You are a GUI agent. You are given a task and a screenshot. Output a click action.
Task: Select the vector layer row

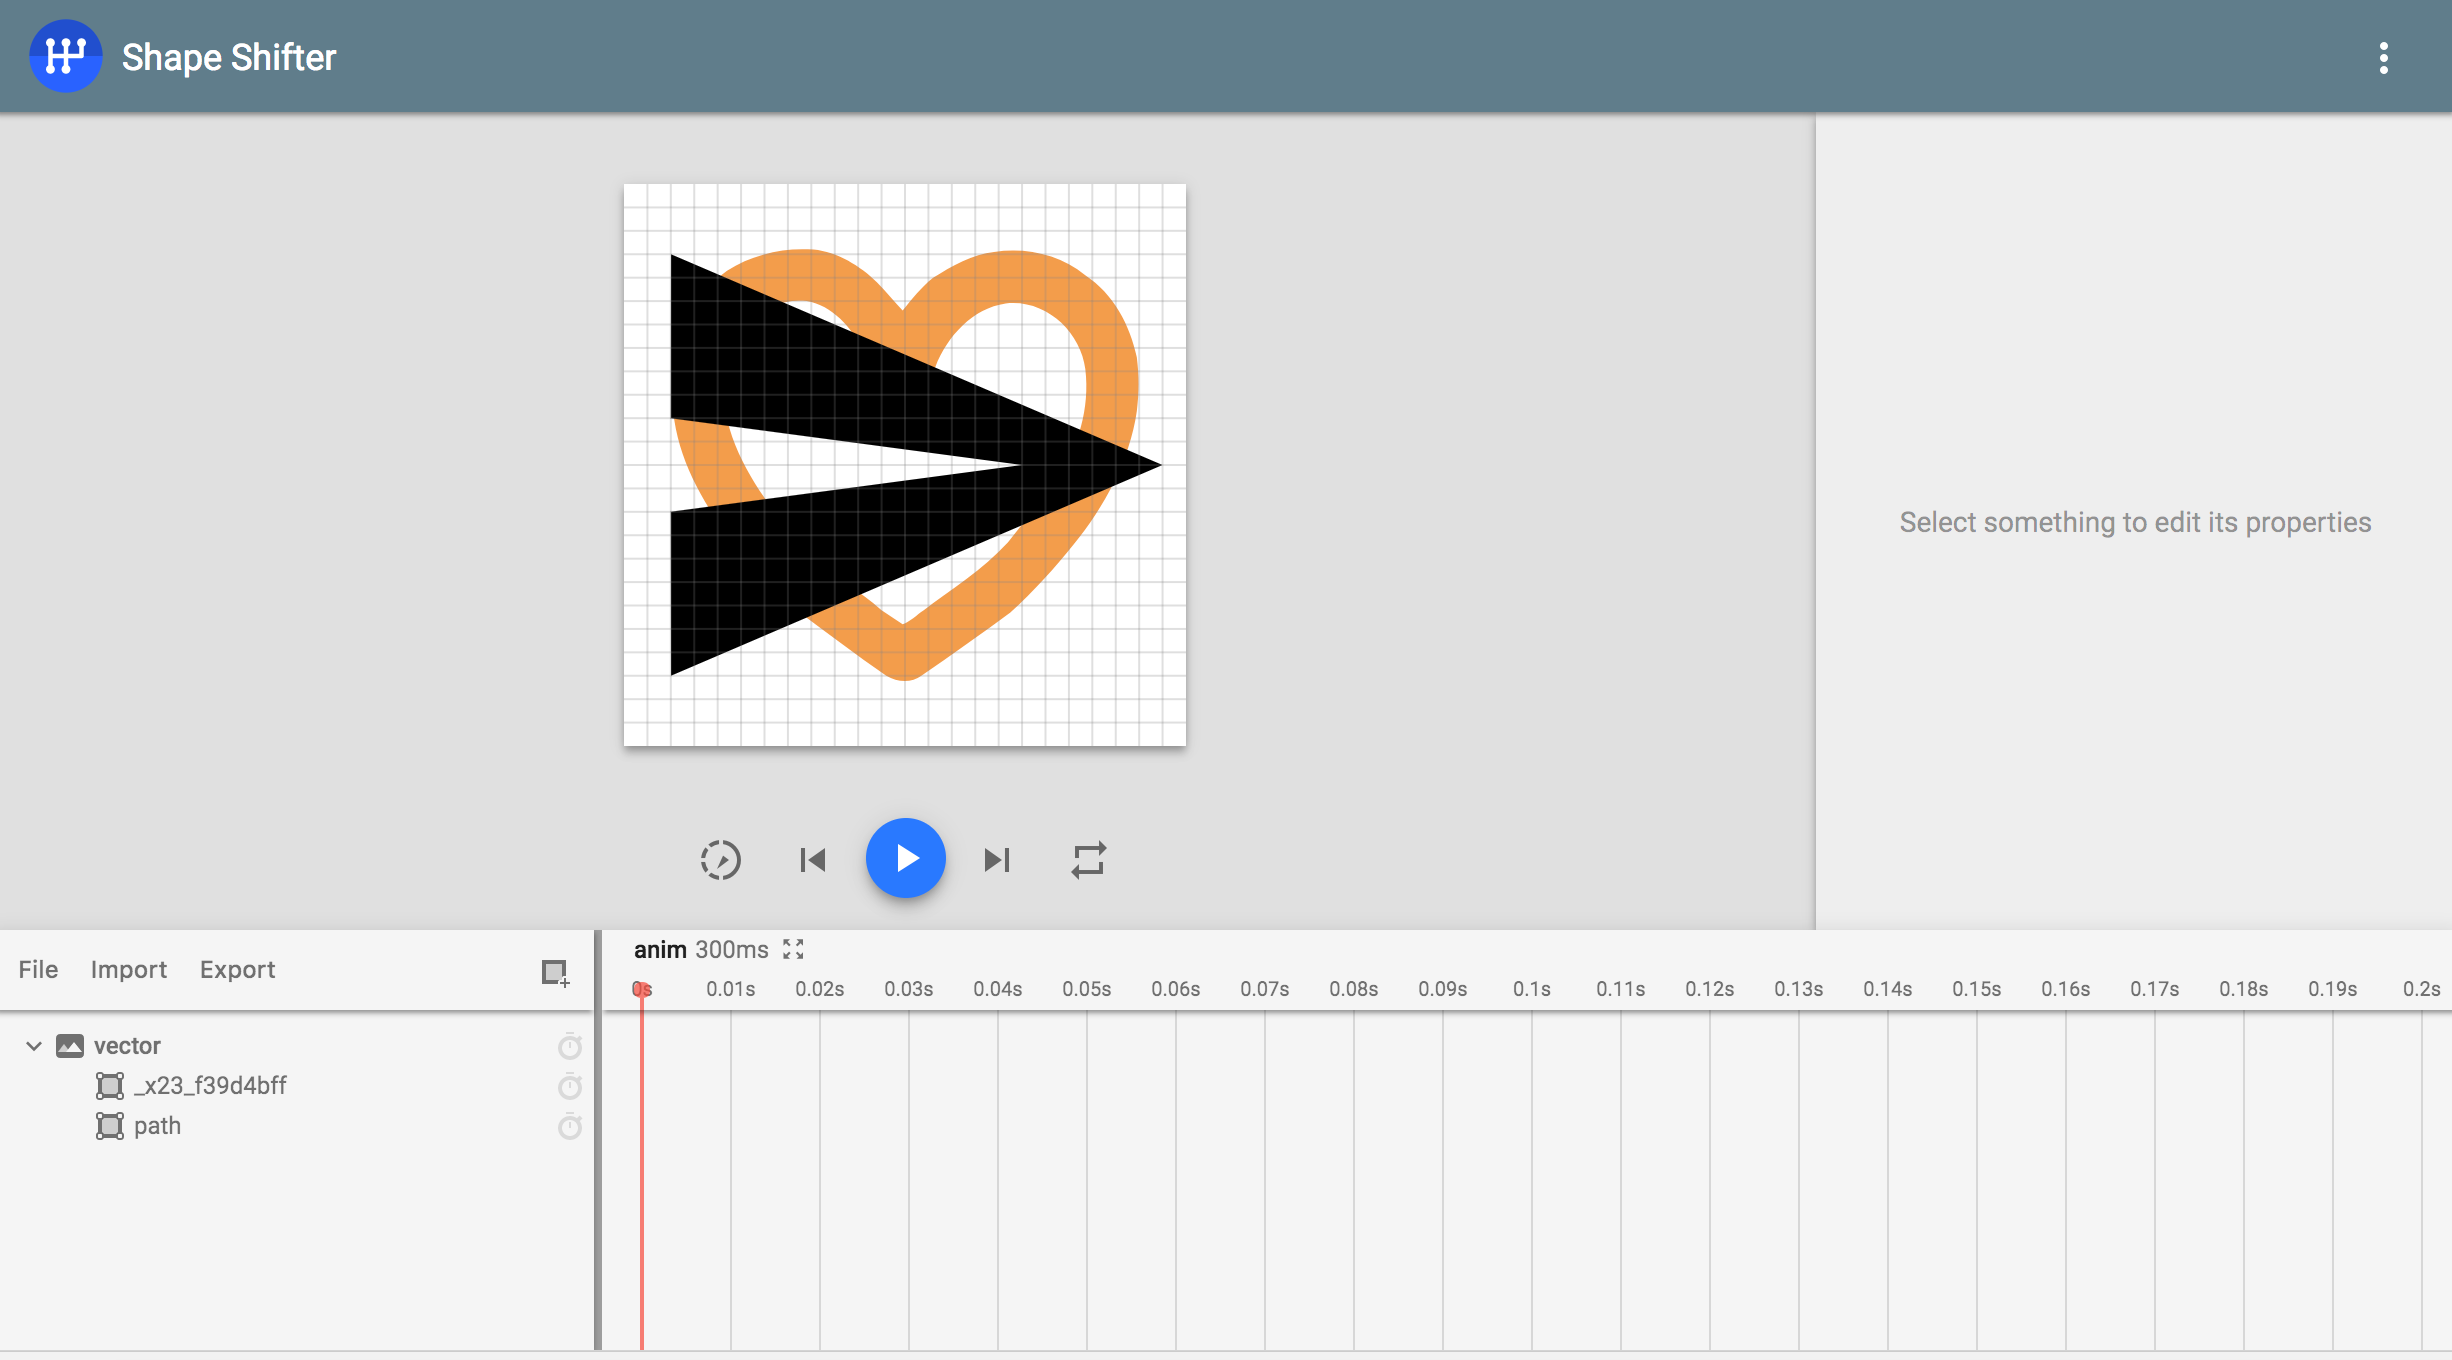[x=297, y=1046]
